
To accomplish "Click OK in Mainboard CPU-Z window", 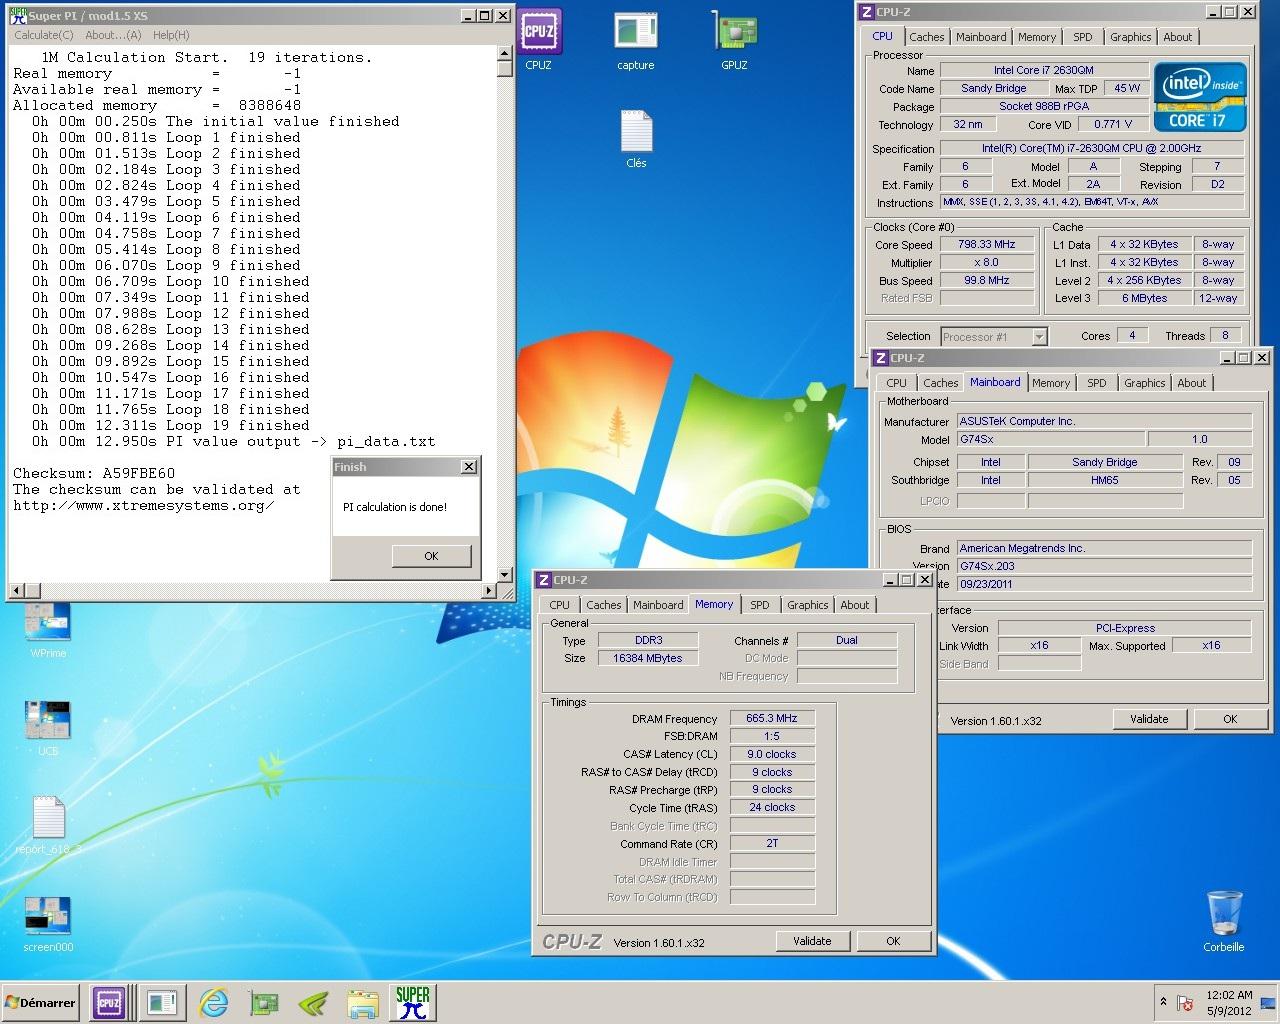I will (x=1230, y=719).
